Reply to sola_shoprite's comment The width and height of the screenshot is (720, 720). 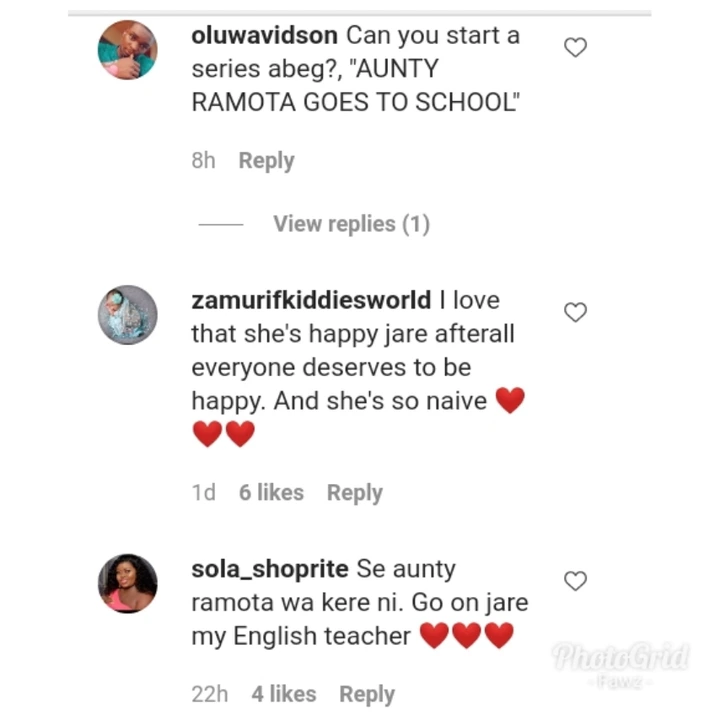(x=367, y=694)
